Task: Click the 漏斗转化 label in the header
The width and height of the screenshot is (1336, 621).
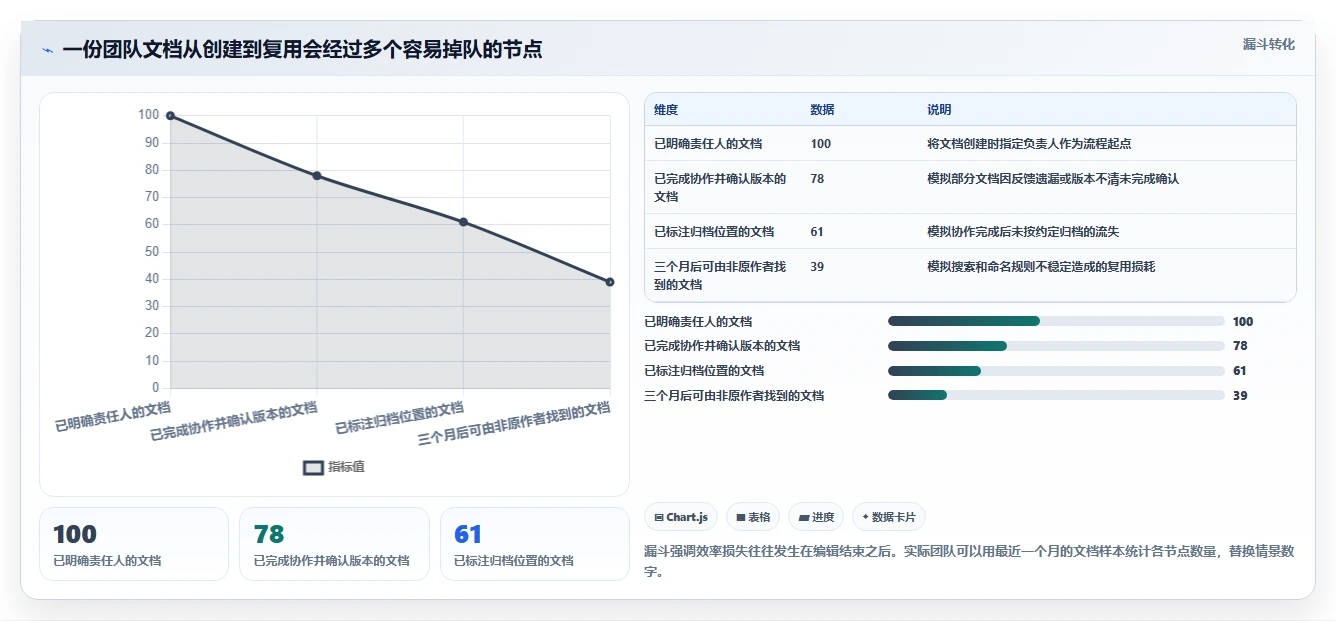Action: tap(1269, 45)
